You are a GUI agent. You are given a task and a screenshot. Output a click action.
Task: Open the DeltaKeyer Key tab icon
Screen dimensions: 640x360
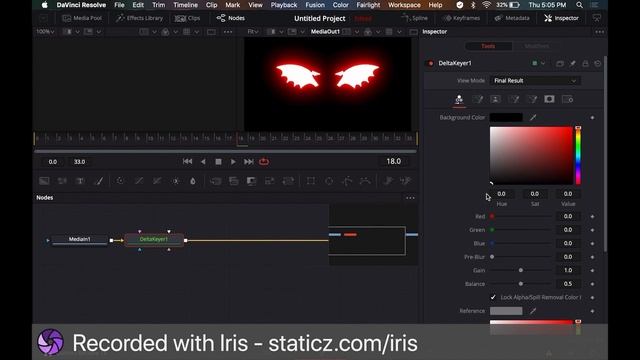tap(459, 99)
